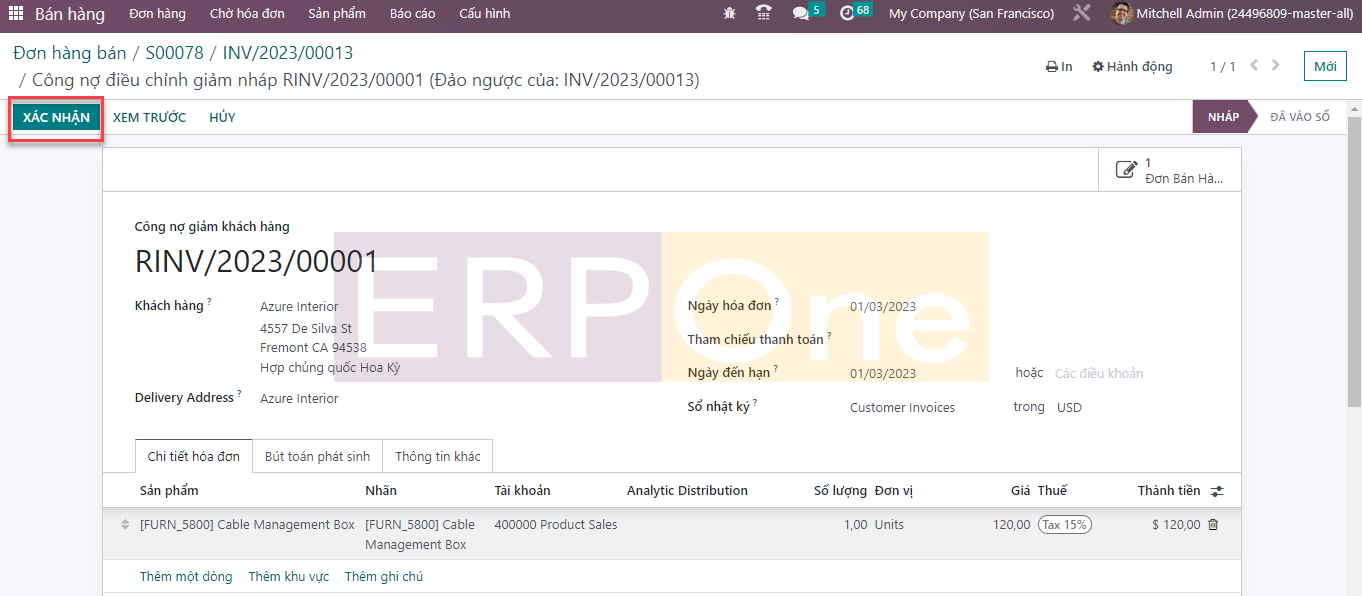Image resolution: width=1362 pixels, height=596 pixels.
Task: Open the Hành động dropdown
Action: point(1132,67)
